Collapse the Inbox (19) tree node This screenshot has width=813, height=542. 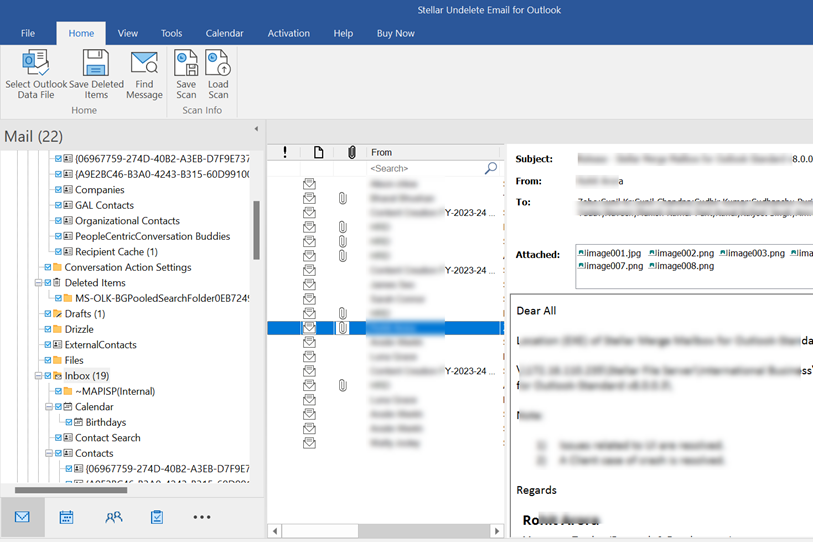[x=38, y=376]
